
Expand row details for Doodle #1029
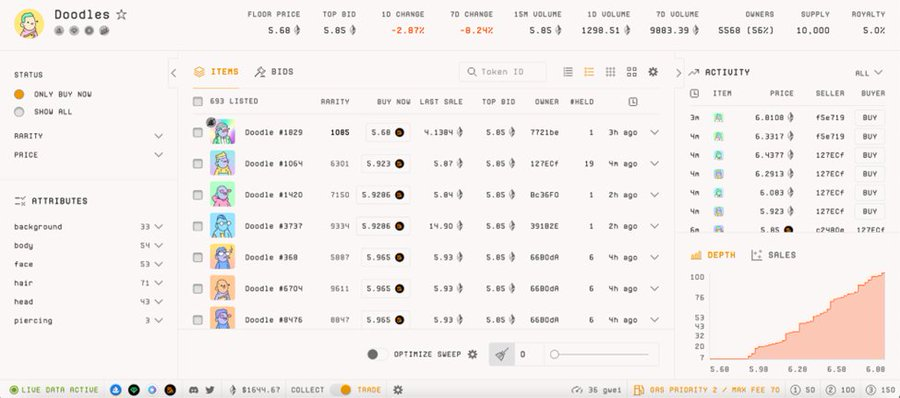tap(654, 132)
